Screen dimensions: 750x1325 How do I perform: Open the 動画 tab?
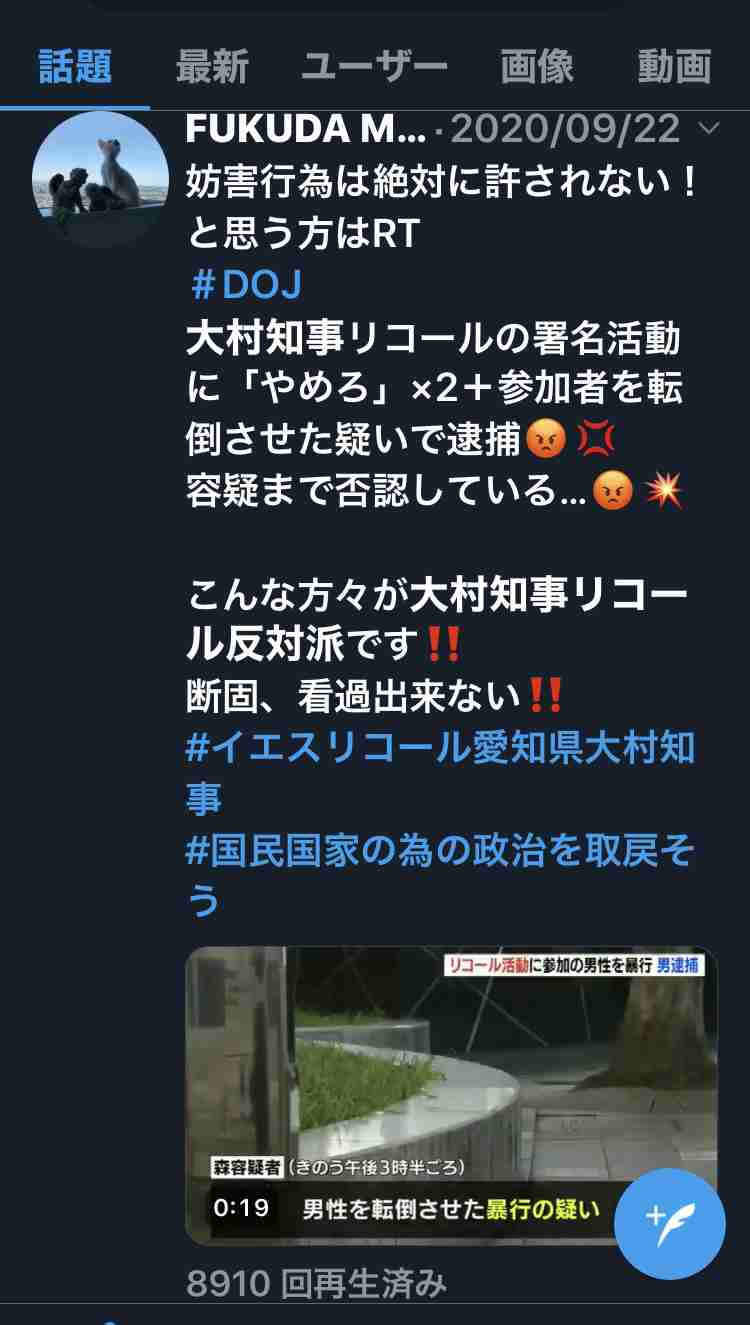674,67
